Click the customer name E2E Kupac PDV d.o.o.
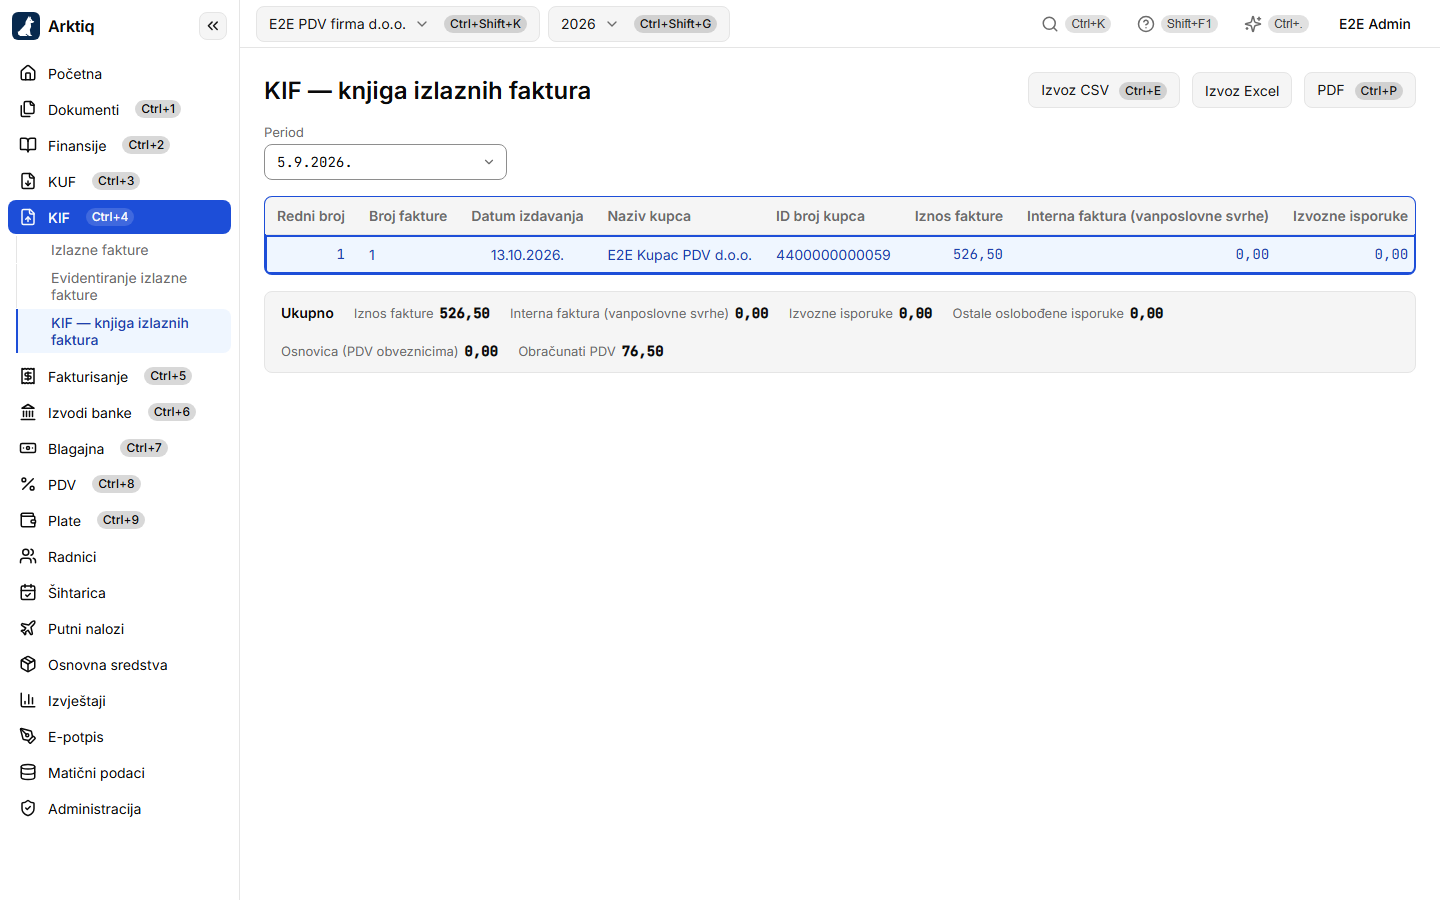The image size is (1440, 900). coord(680,255)
